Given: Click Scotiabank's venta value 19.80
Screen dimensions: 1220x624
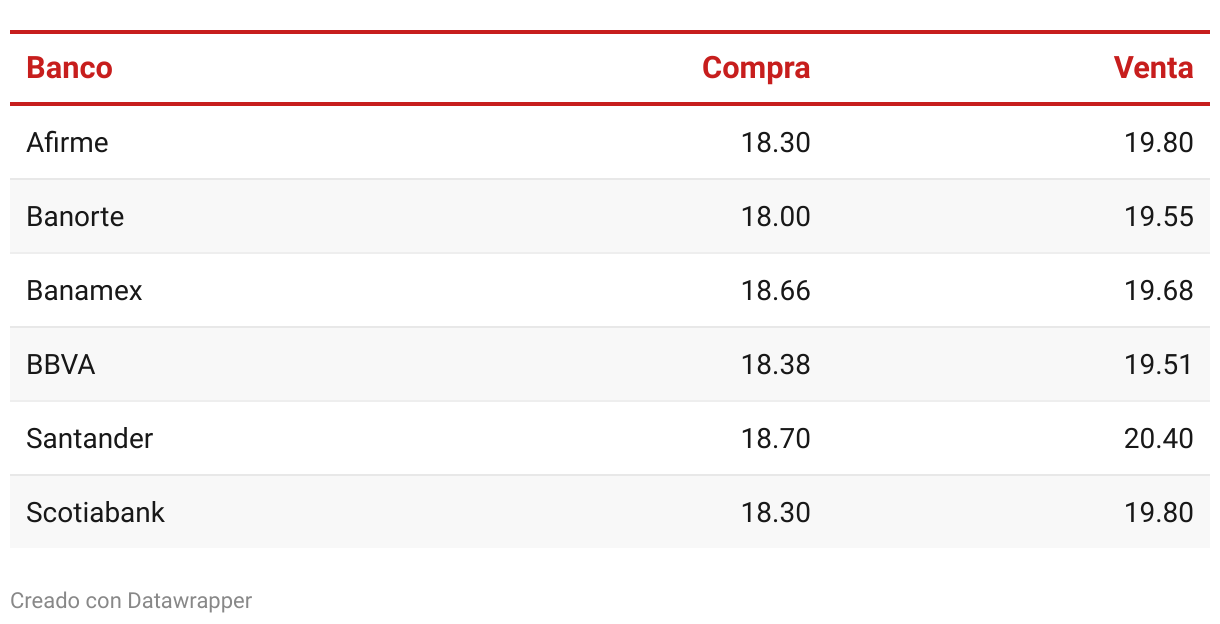Looking at the screenshot, I should [x=1159, y=512].
